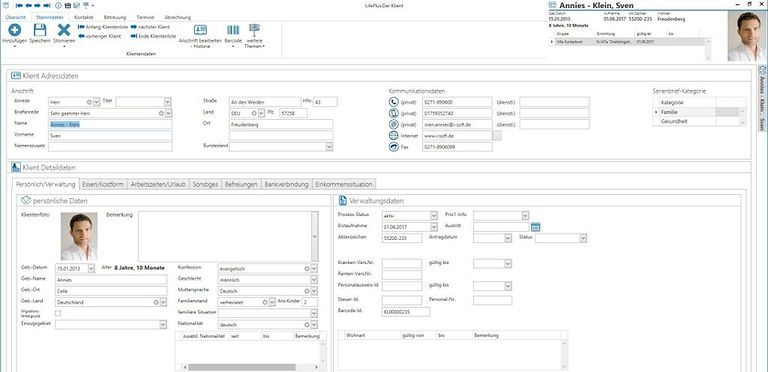Switch to the Kontakte ribbon tab
The image size is (768, 372).
coord(84,17)
